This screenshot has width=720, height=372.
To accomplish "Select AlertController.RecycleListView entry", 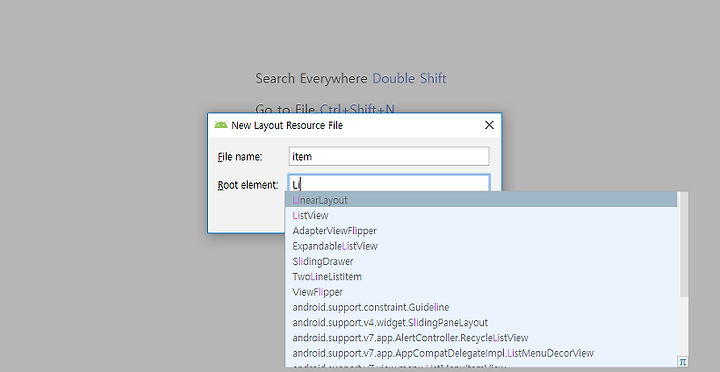I will 481,338.
